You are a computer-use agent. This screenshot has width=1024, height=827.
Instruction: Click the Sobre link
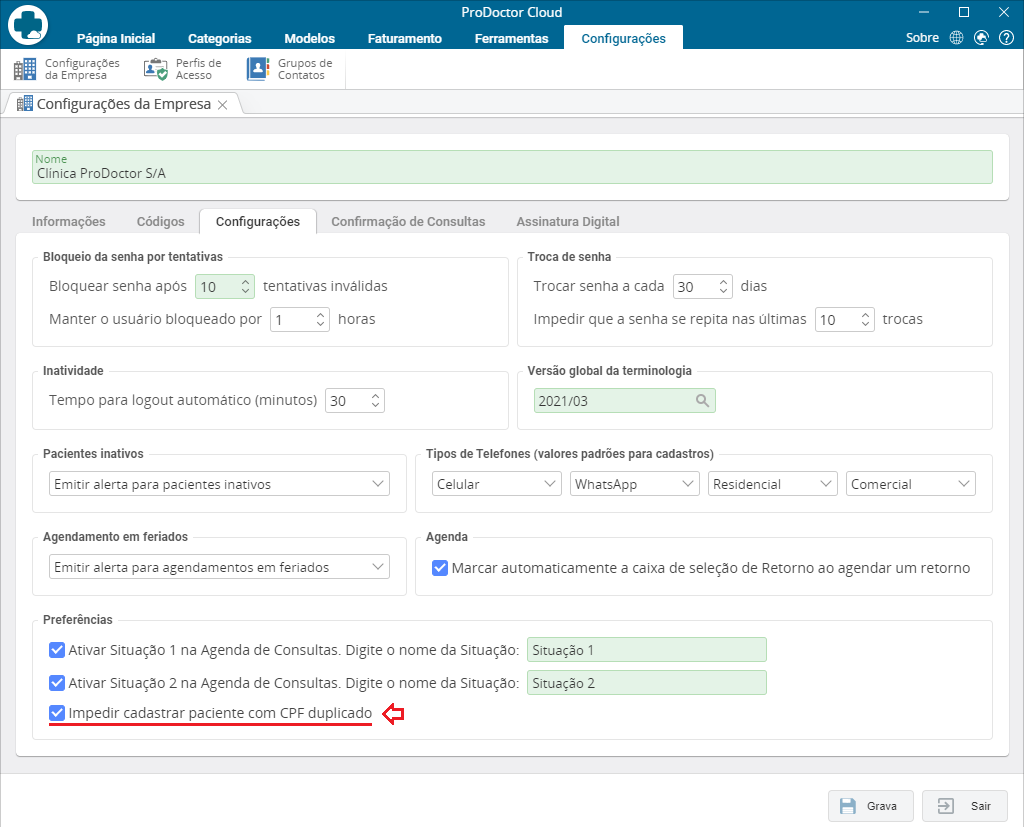pos(922,38)
